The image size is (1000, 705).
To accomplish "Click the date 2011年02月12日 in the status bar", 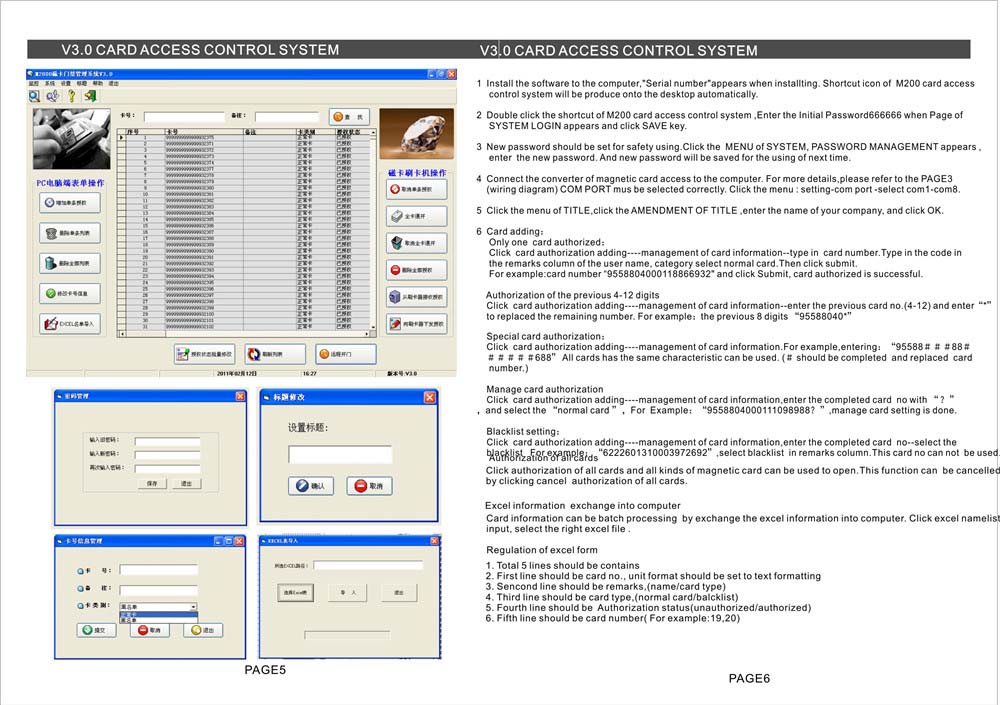I will (237, 373).
